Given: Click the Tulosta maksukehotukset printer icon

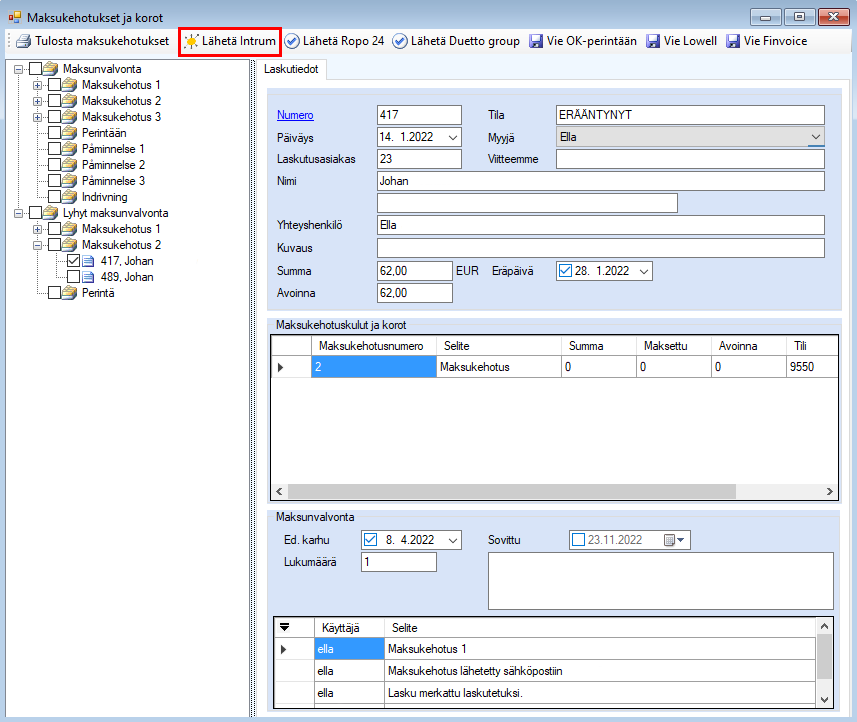Looking at the screenshot, I should 23,41.
